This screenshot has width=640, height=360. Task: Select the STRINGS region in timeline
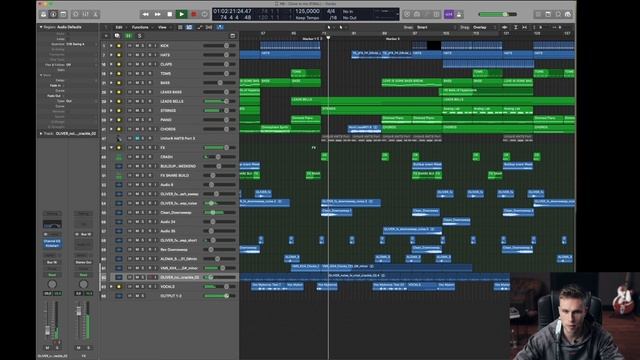pos(382,111)
